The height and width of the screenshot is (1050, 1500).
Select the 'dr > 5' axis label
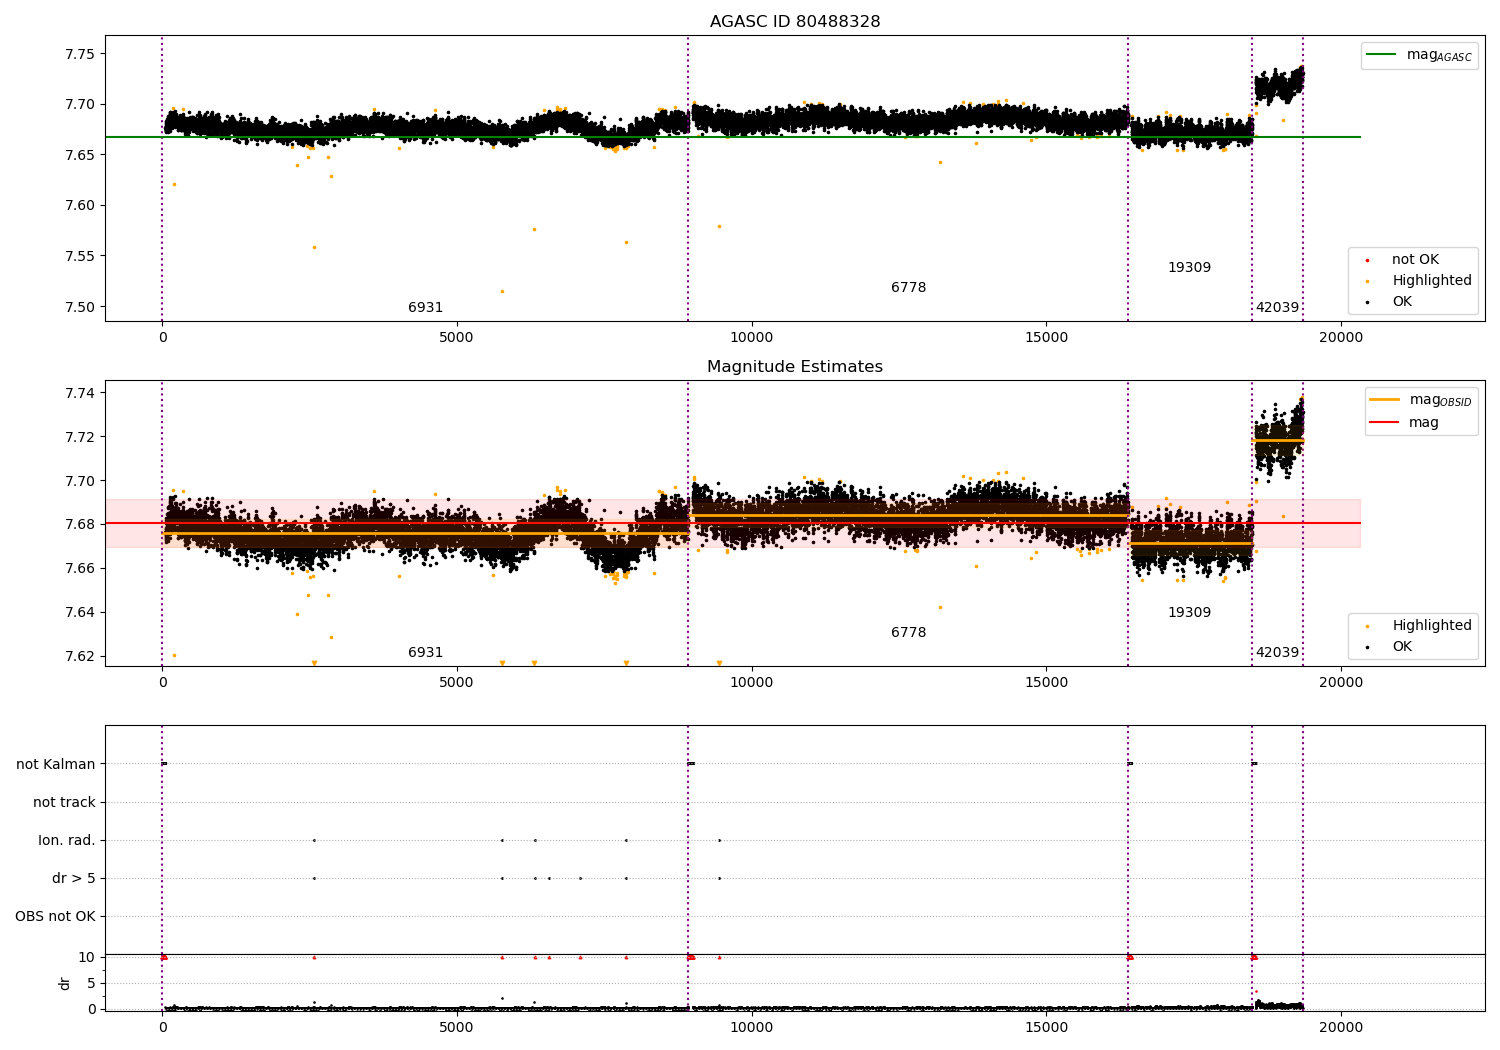(x=74, y=878)
